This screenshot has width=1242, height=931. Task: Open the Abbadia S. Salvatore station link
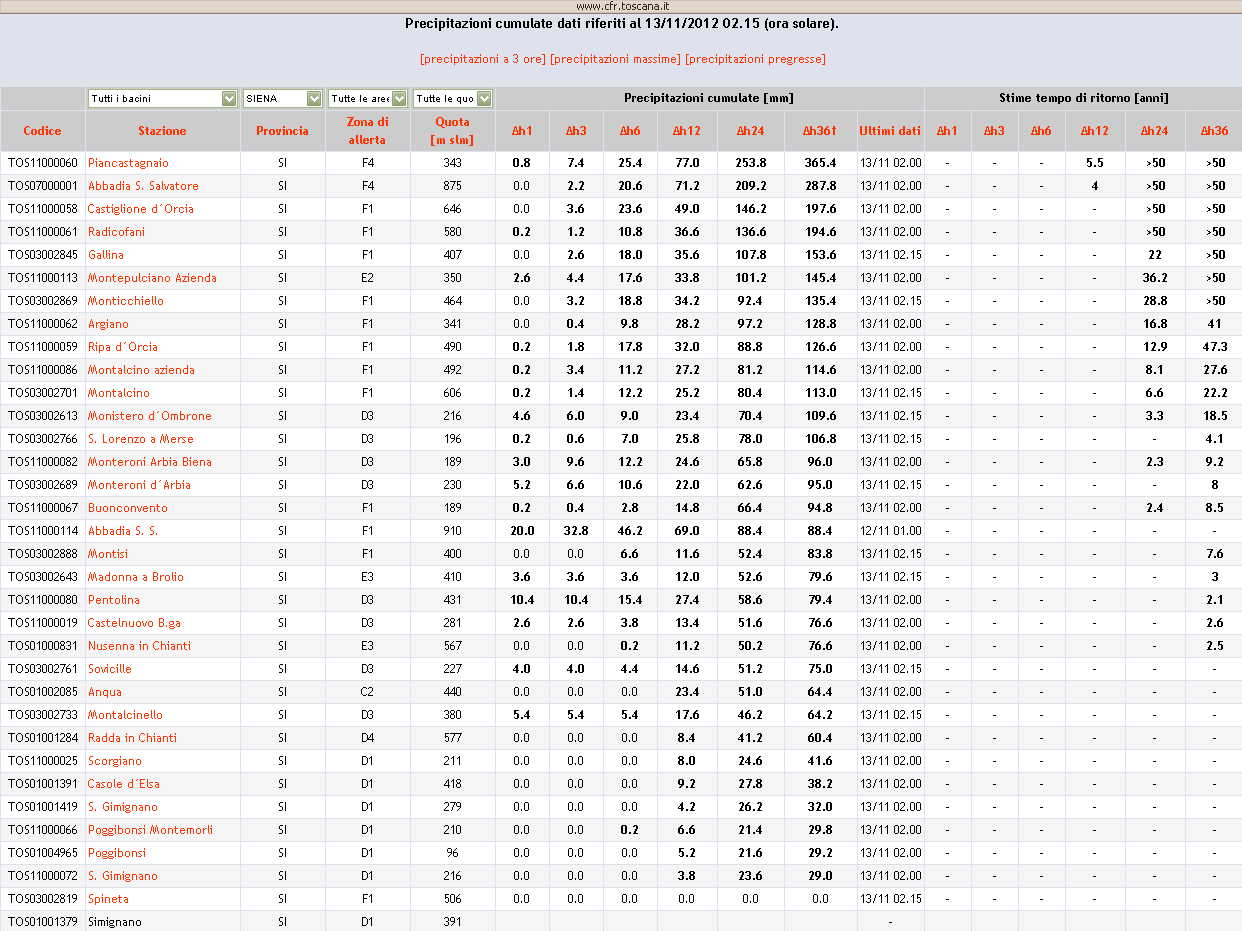coord(143,186)
